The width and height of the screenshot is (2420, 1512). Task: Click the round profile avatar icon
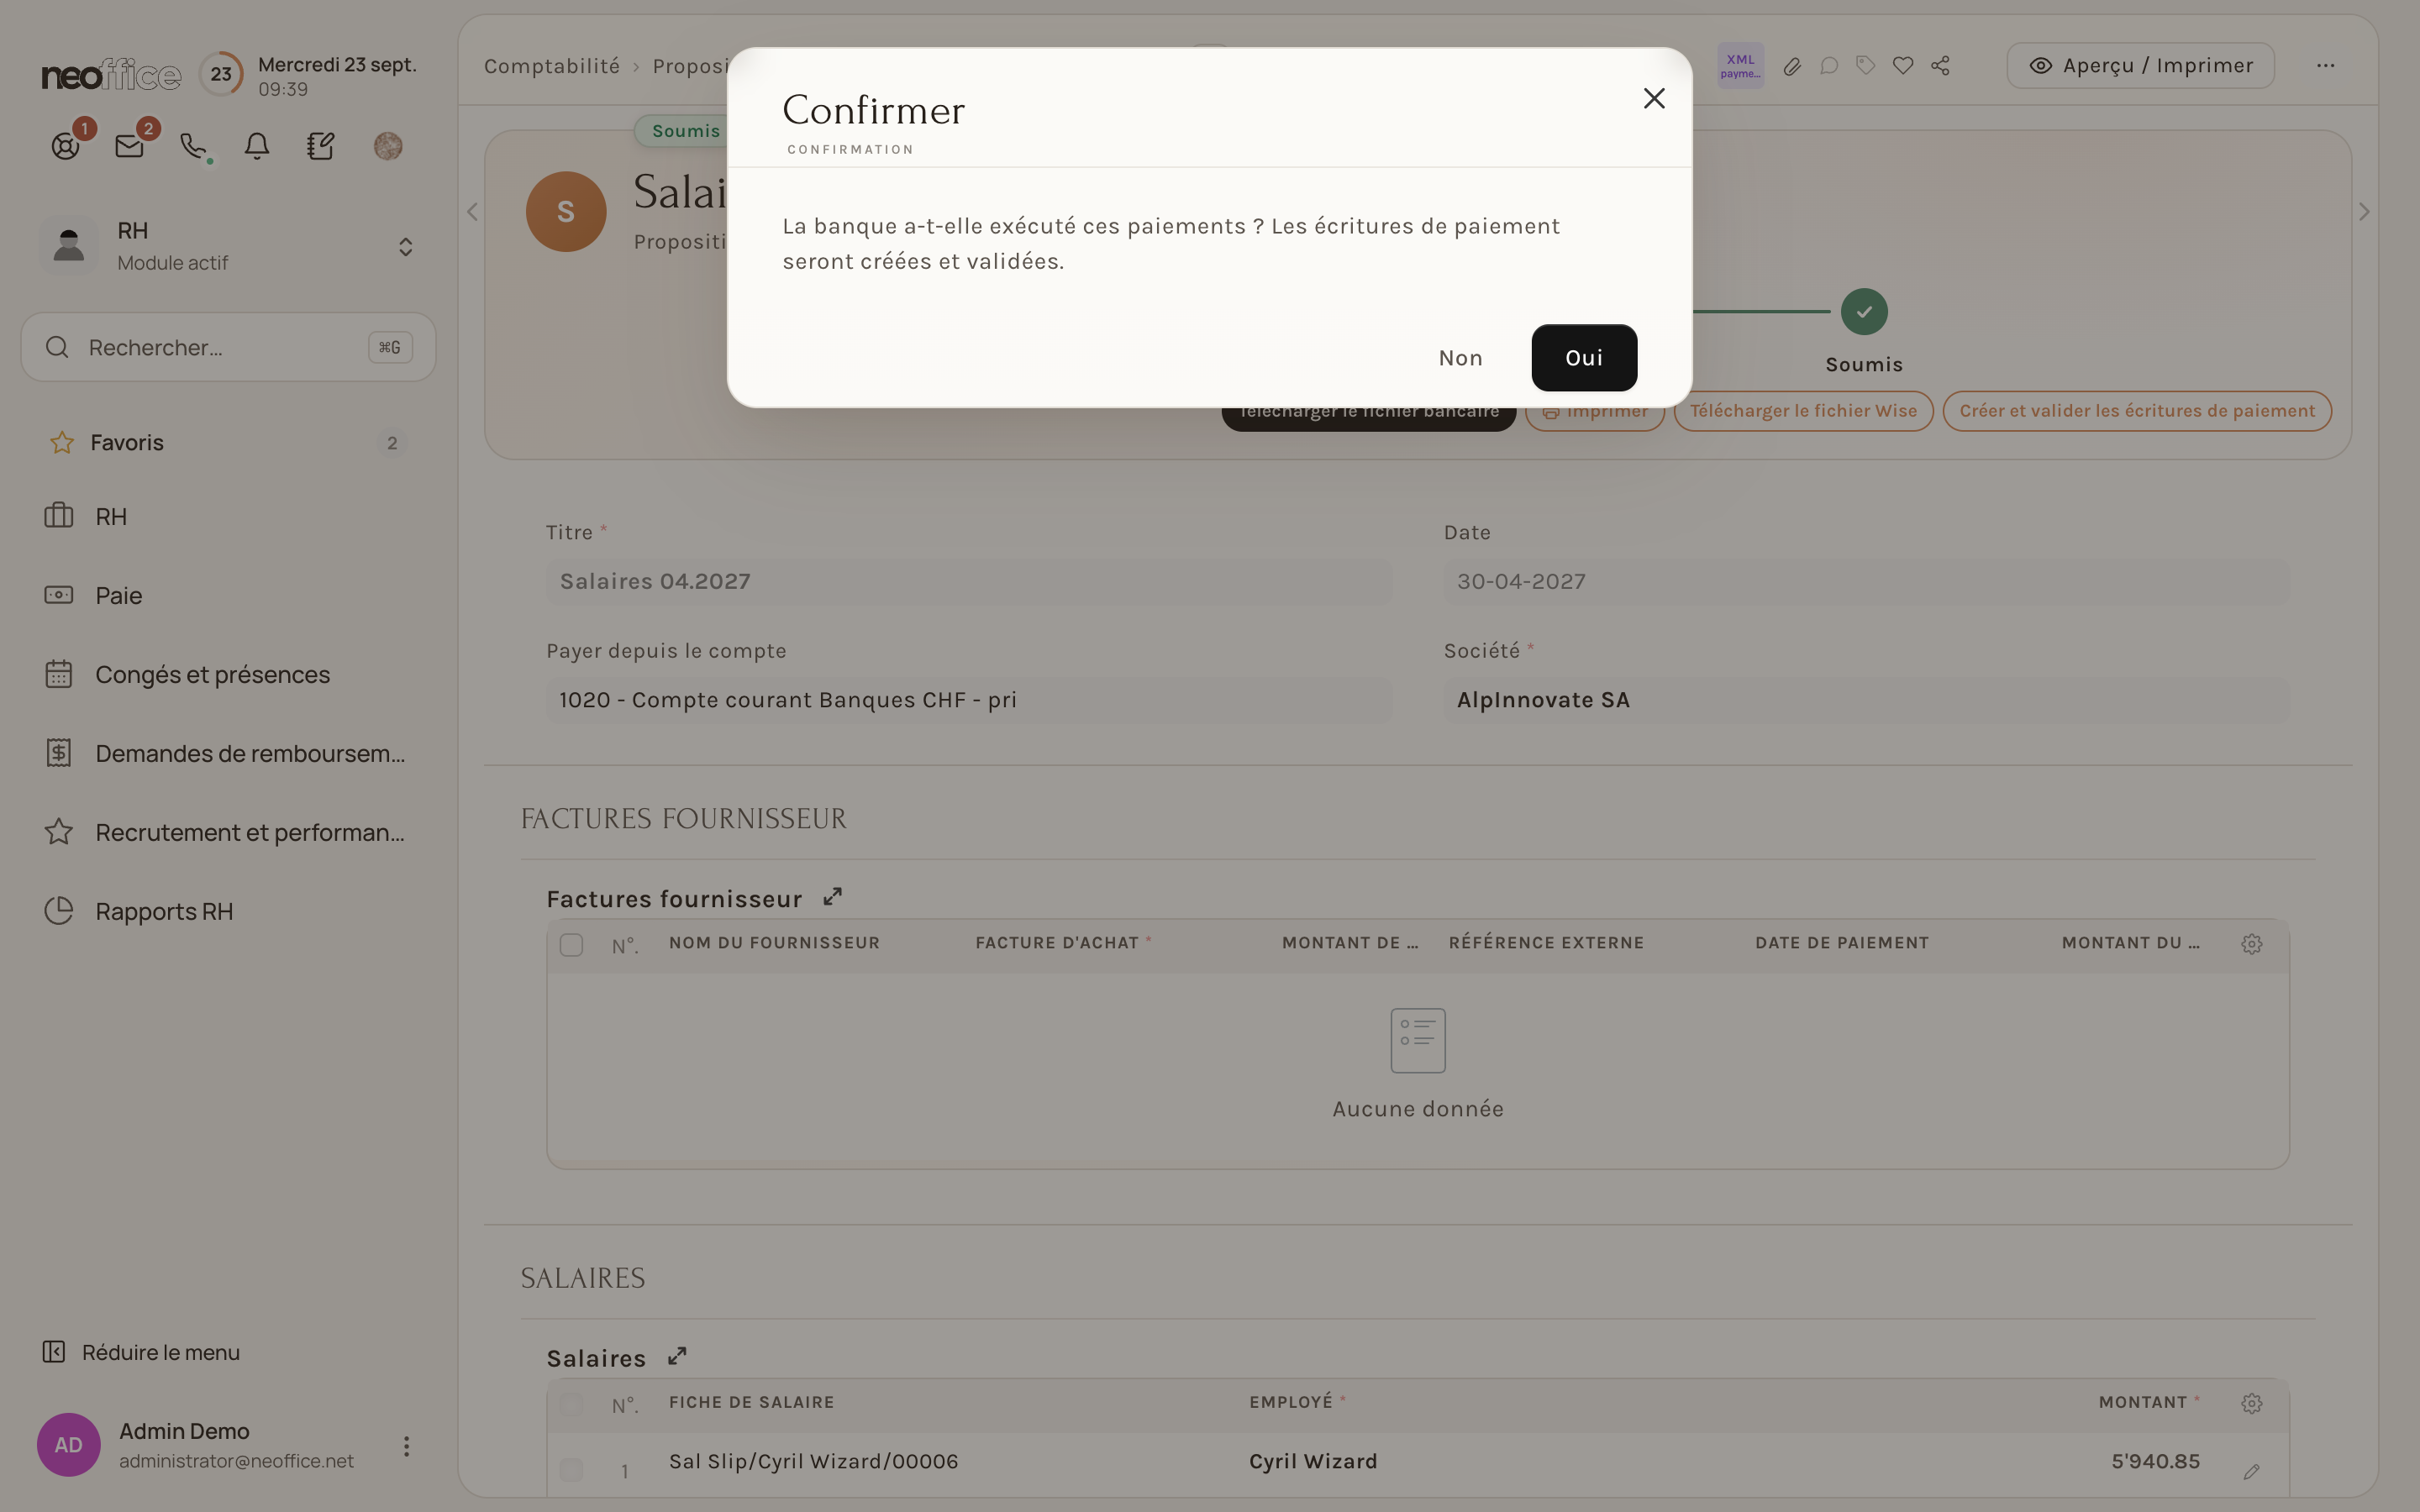point(388,146)
